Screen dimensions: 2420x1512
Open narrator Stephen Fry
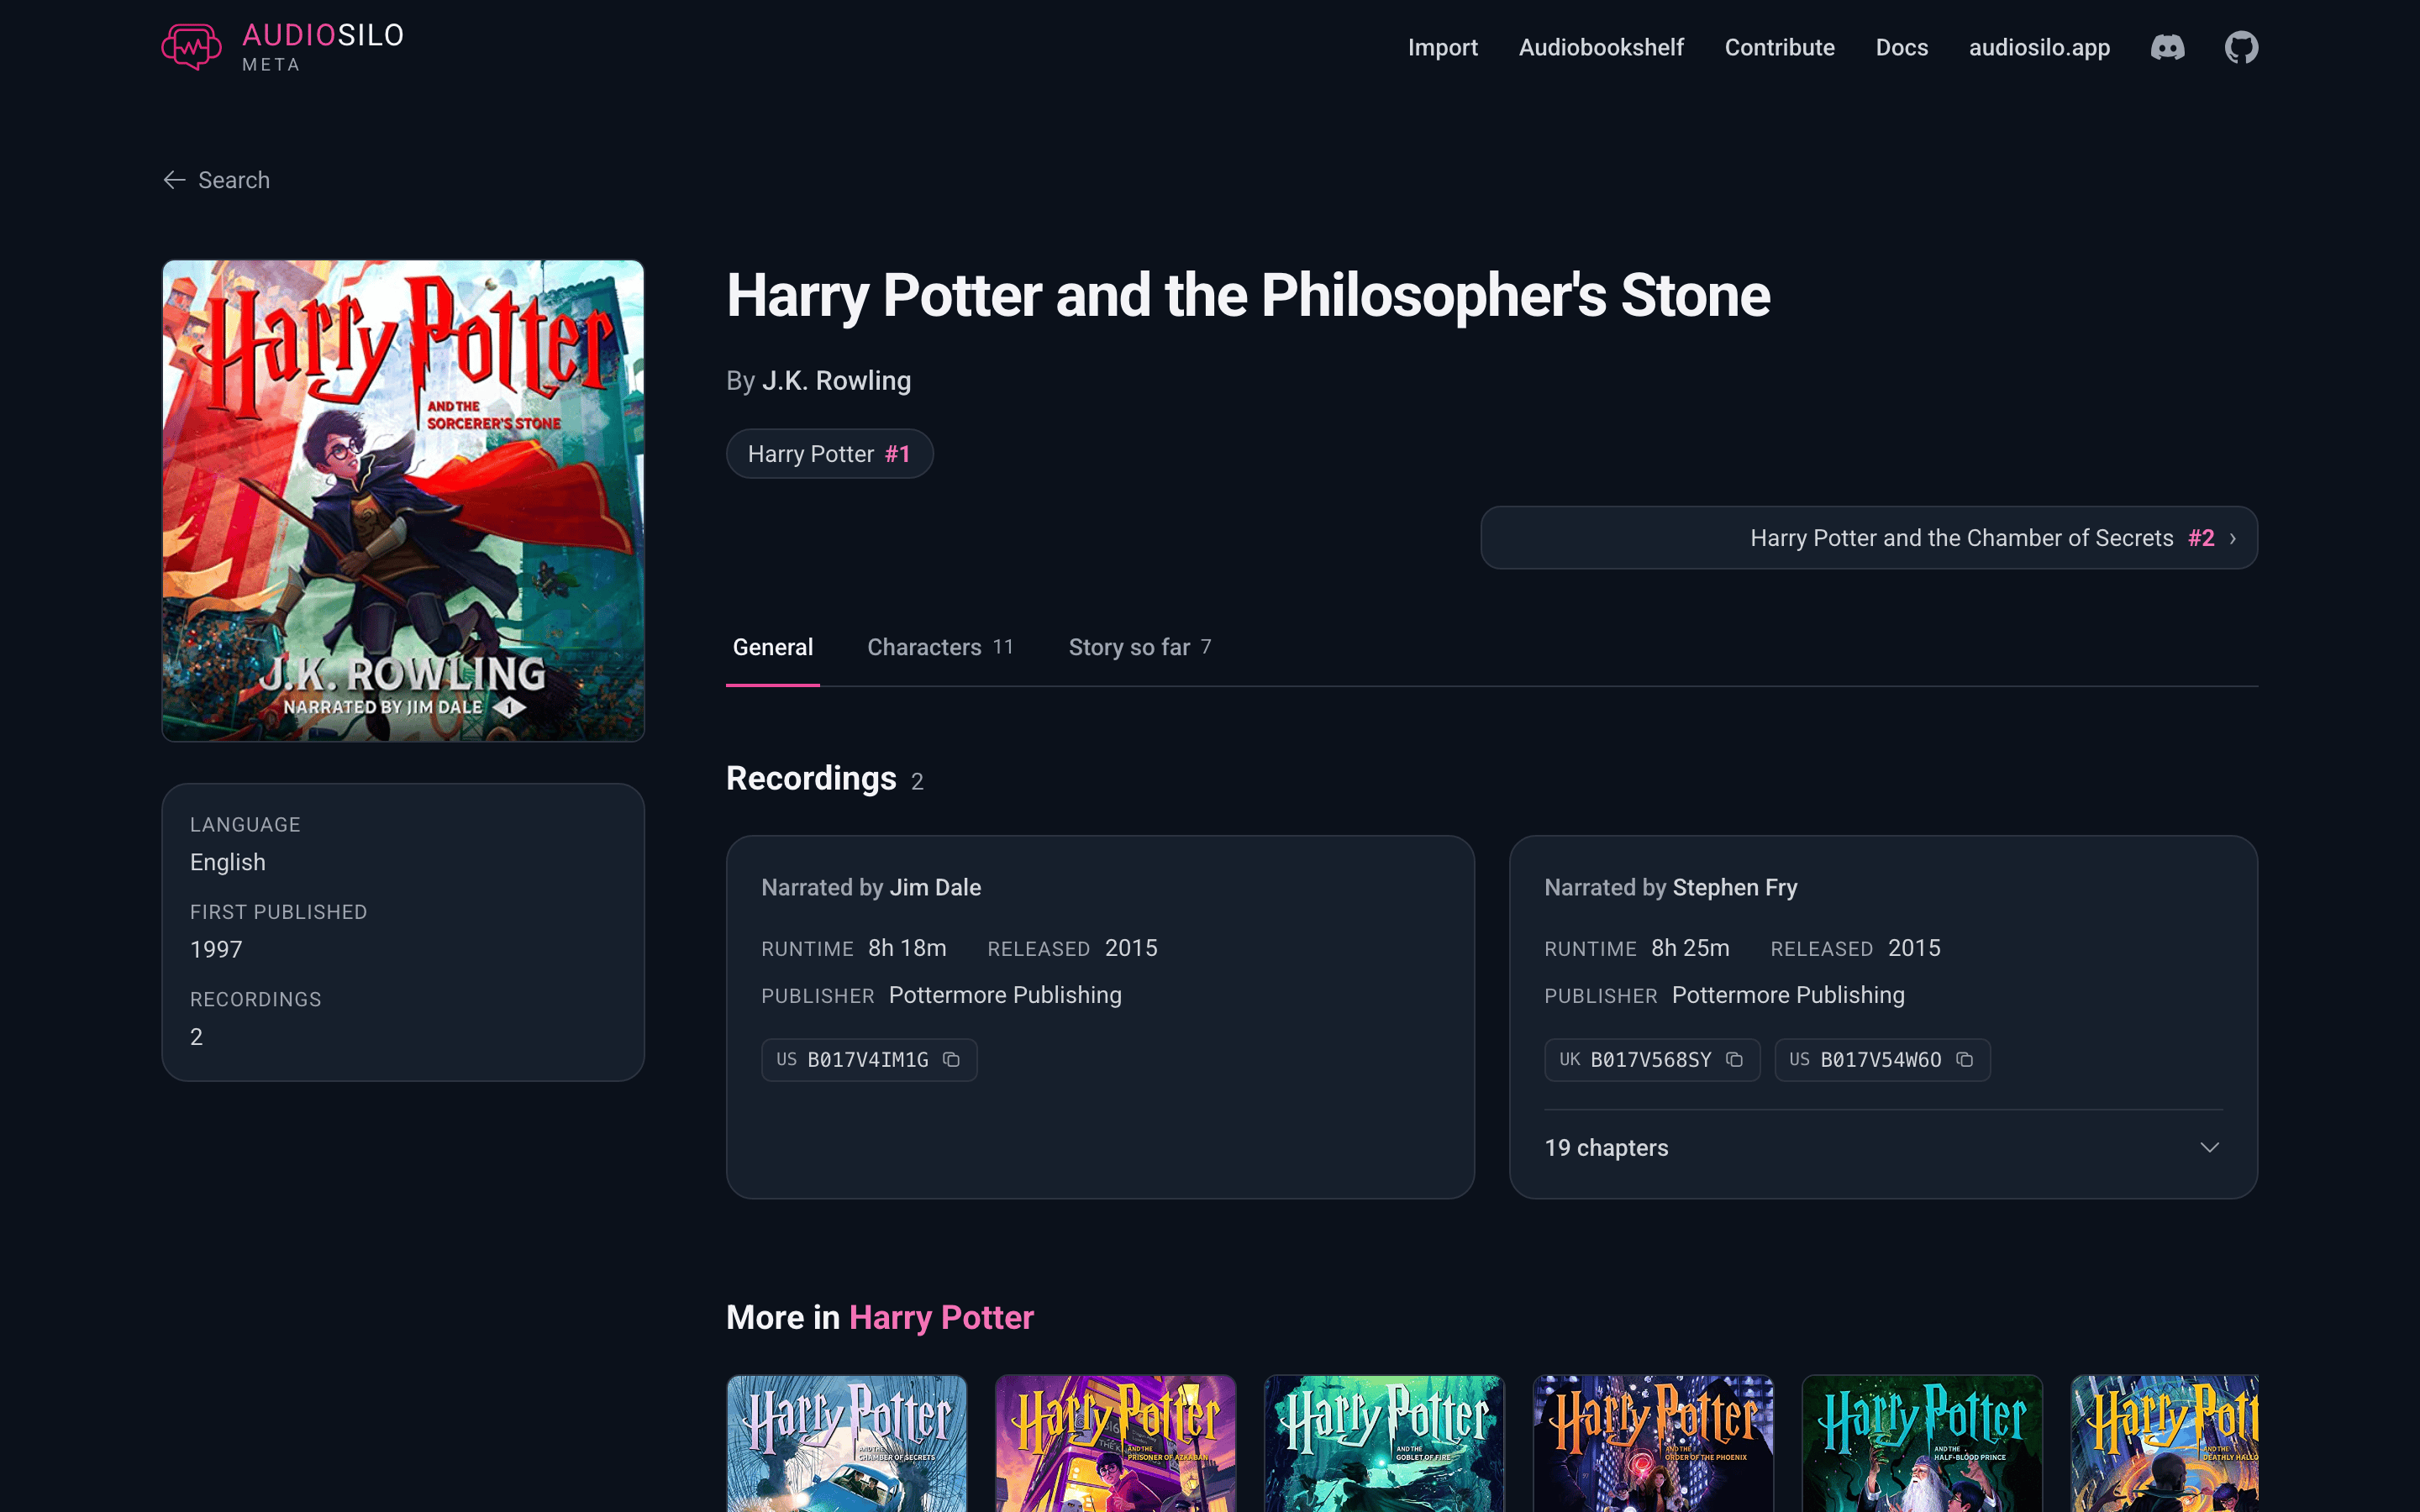[x=1734, y=887]
